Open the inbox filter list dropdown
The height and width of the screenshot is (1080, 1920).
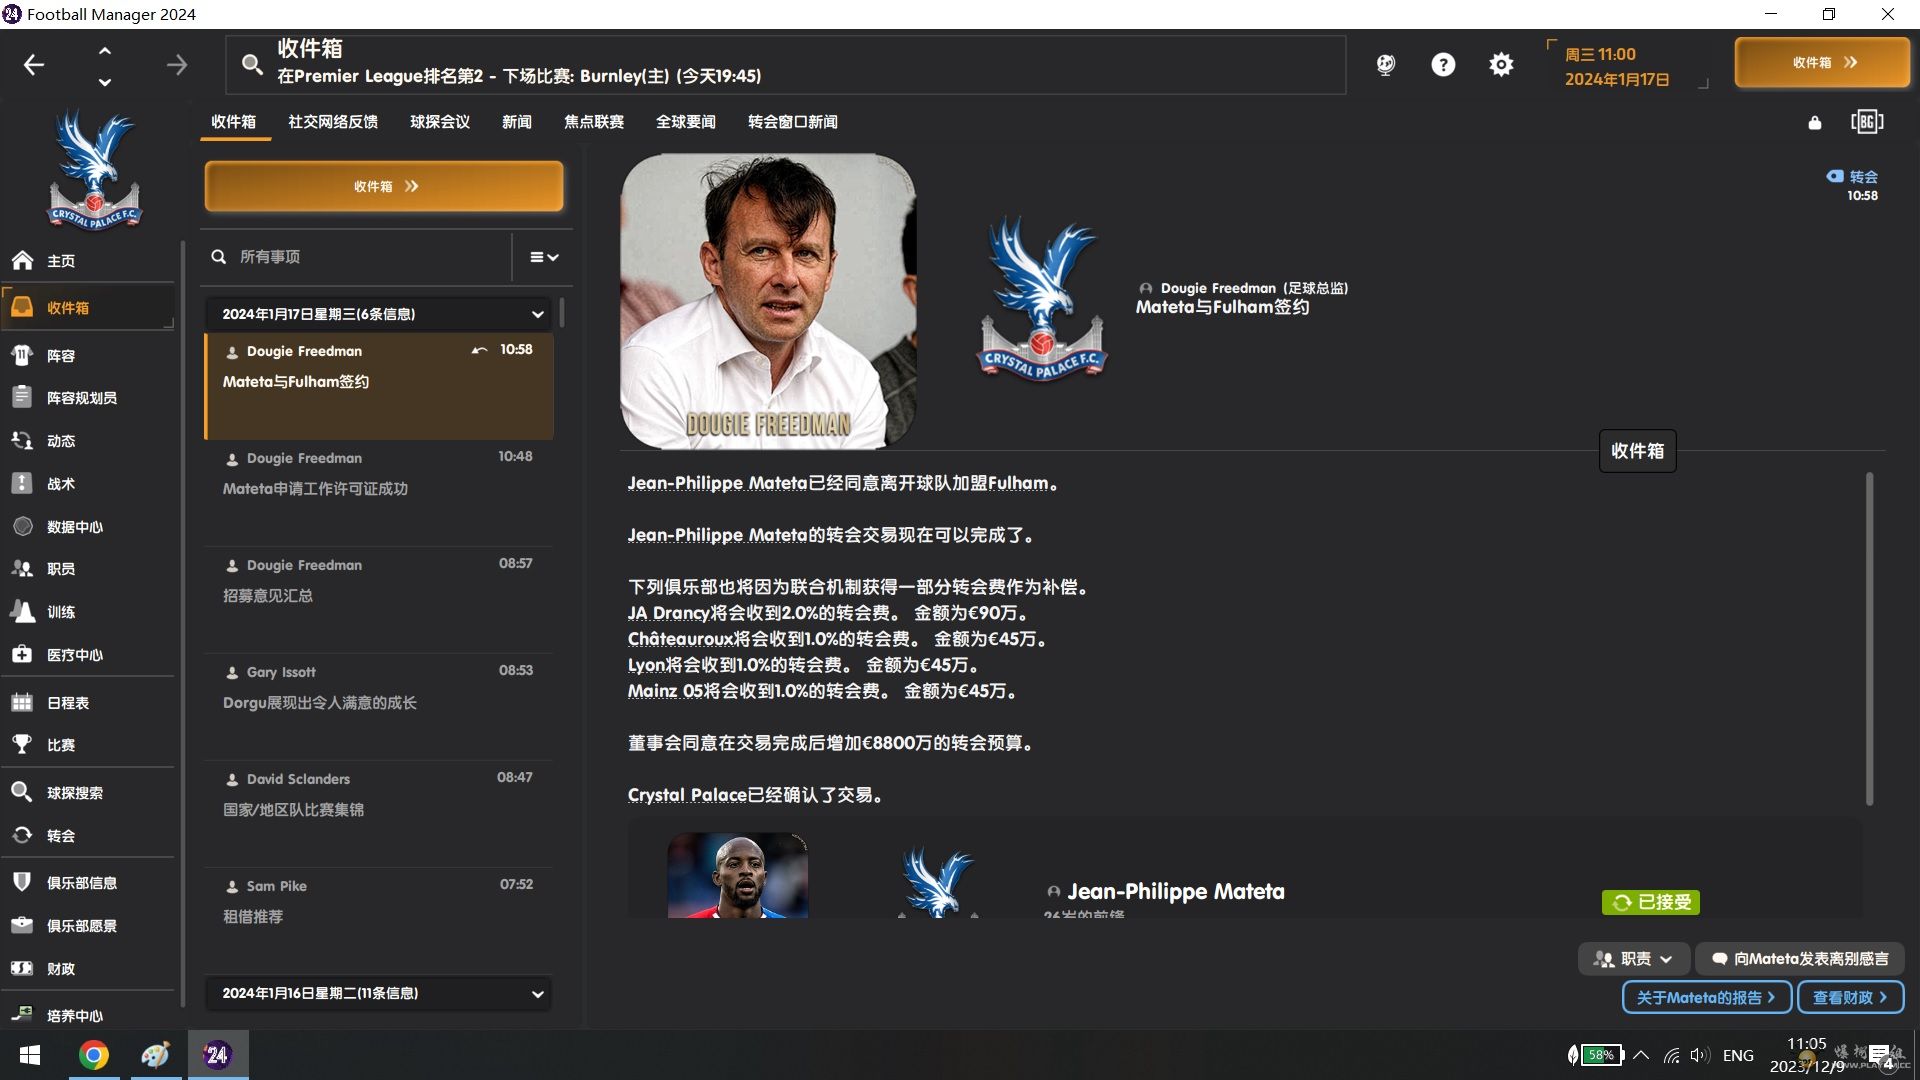click(543, 257)
